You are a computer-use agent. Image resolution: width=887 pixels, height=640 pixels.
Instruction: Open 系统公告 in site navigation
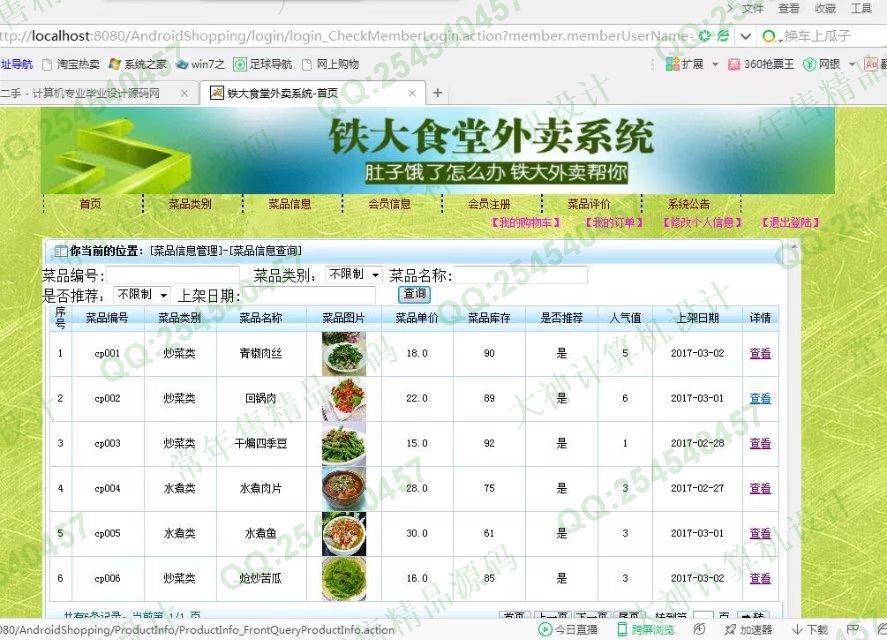coord(688,204)
